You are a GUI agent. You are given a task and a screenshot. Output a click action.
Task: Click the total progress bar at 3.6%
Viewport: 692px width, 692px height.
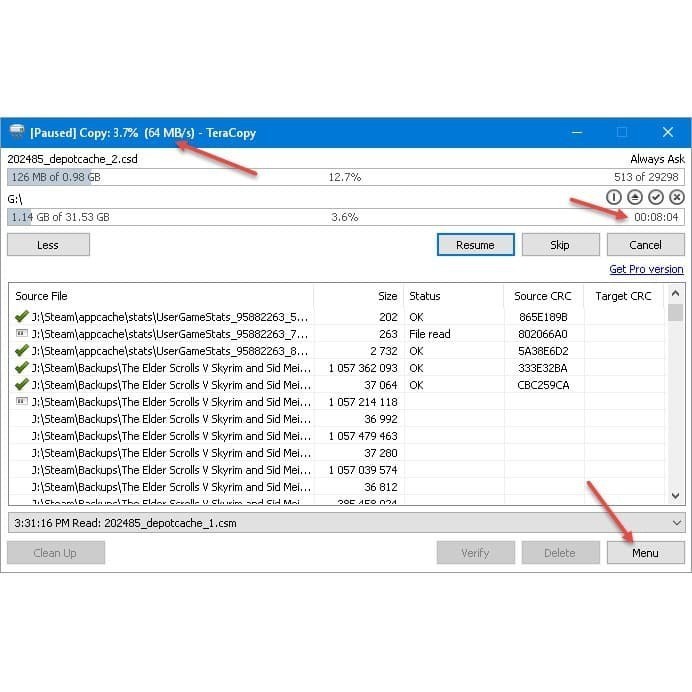[346, 217]
